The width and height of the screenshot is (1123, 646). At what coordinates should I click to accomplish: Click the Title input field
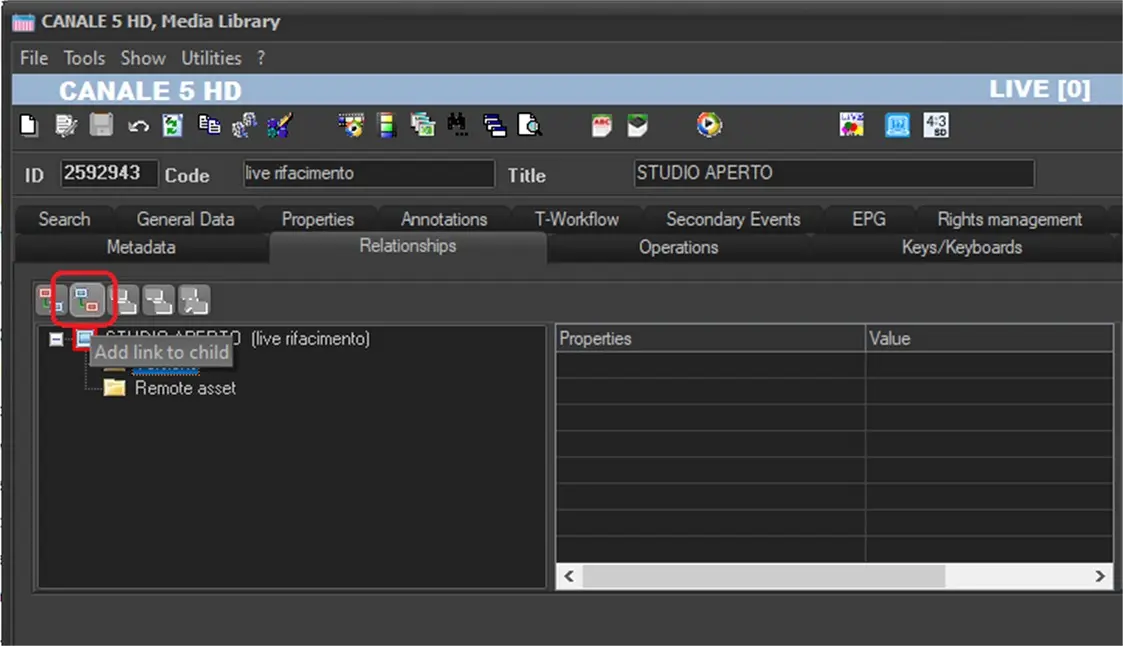point(833,173)
